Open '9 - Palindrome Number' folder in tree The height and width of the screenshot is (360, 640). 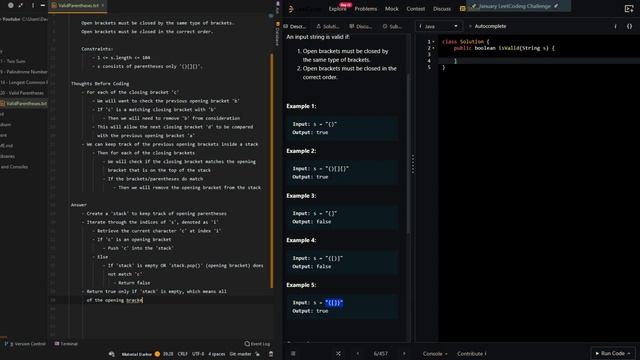24,72
